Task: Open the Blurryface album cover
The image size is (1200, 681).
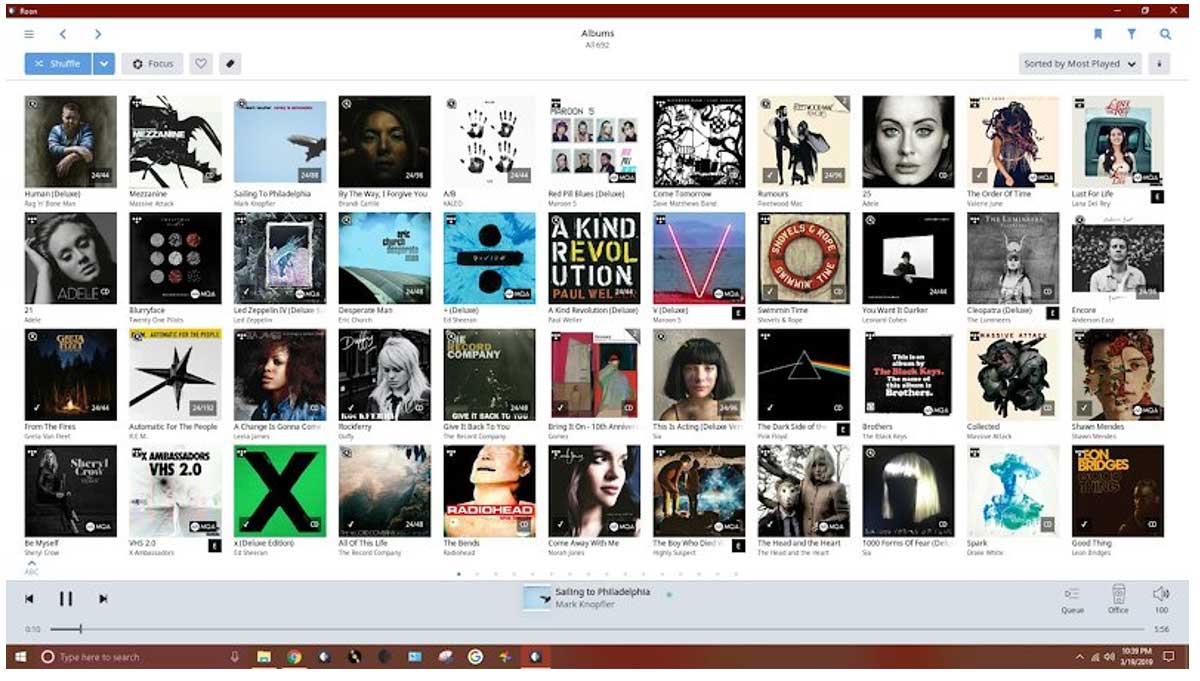Action: click(175, 258)
